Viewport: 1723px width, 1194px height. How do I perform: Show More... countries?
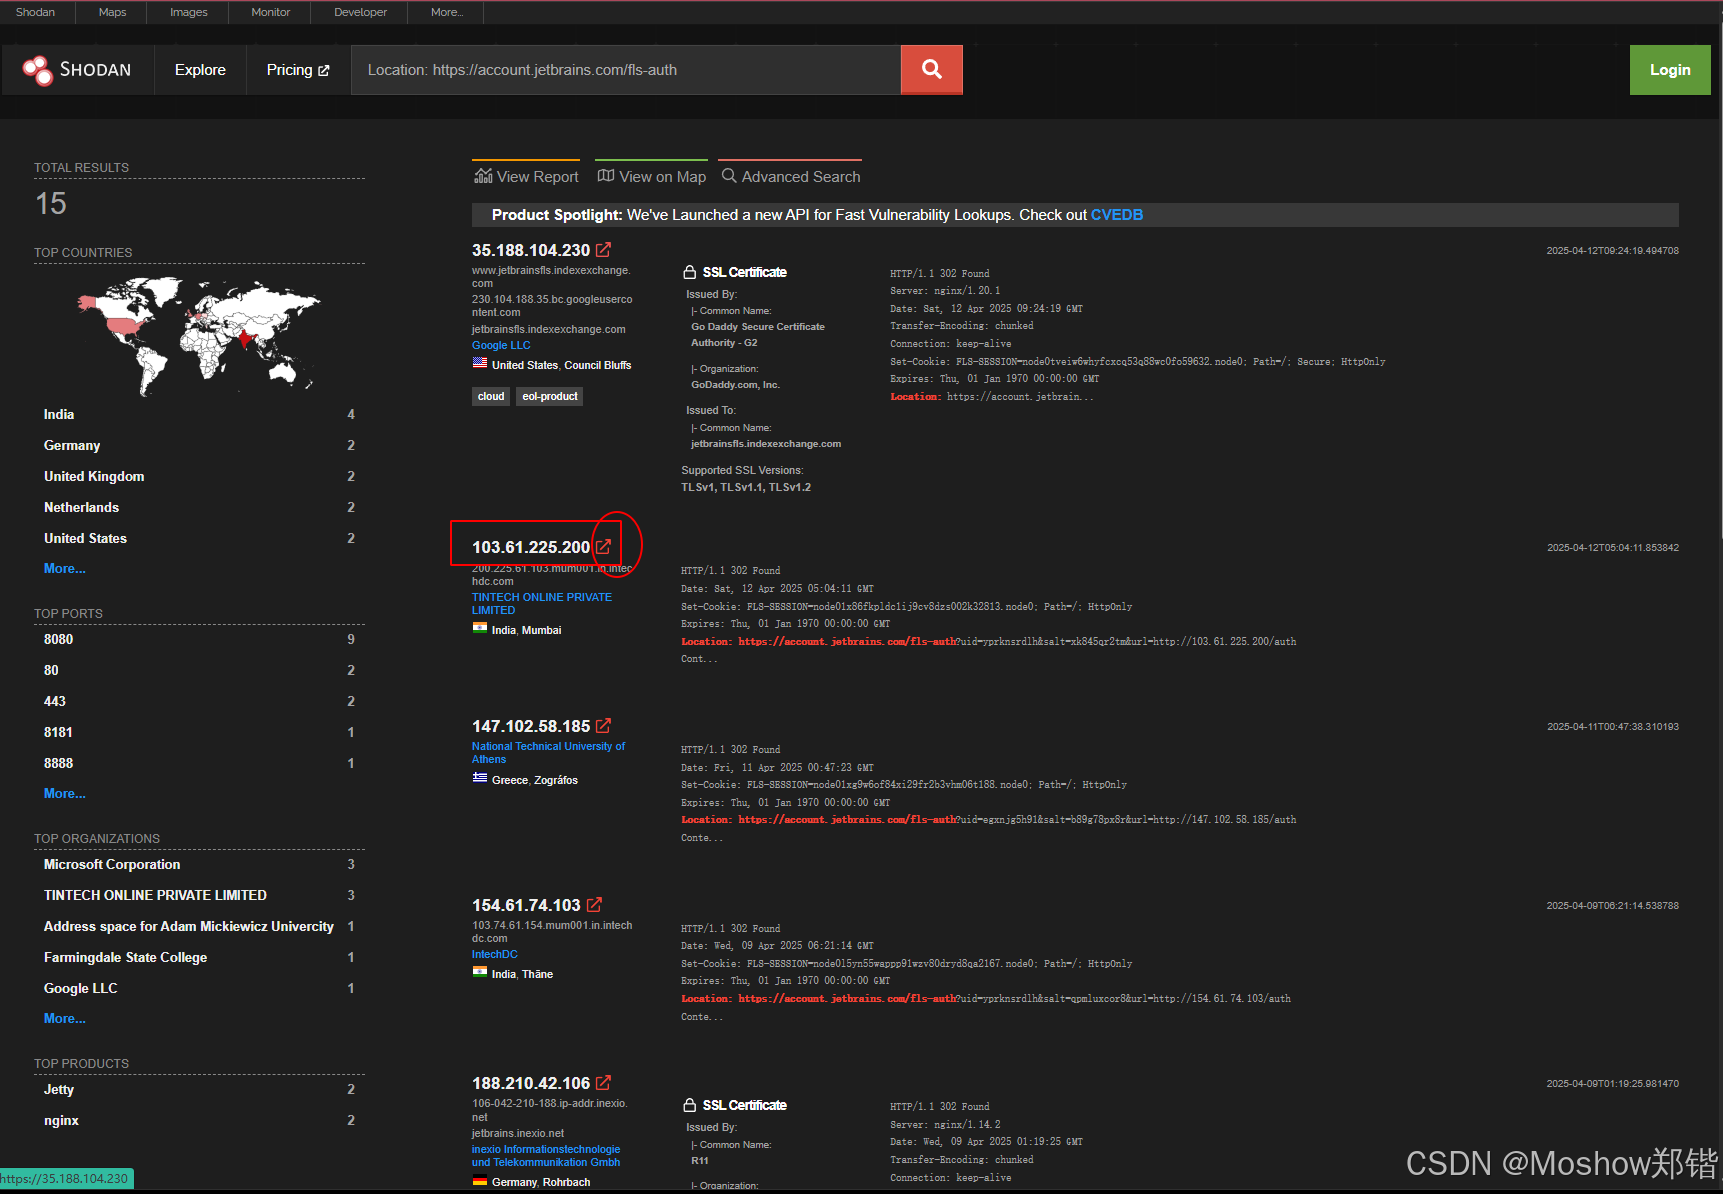point(65,568)
